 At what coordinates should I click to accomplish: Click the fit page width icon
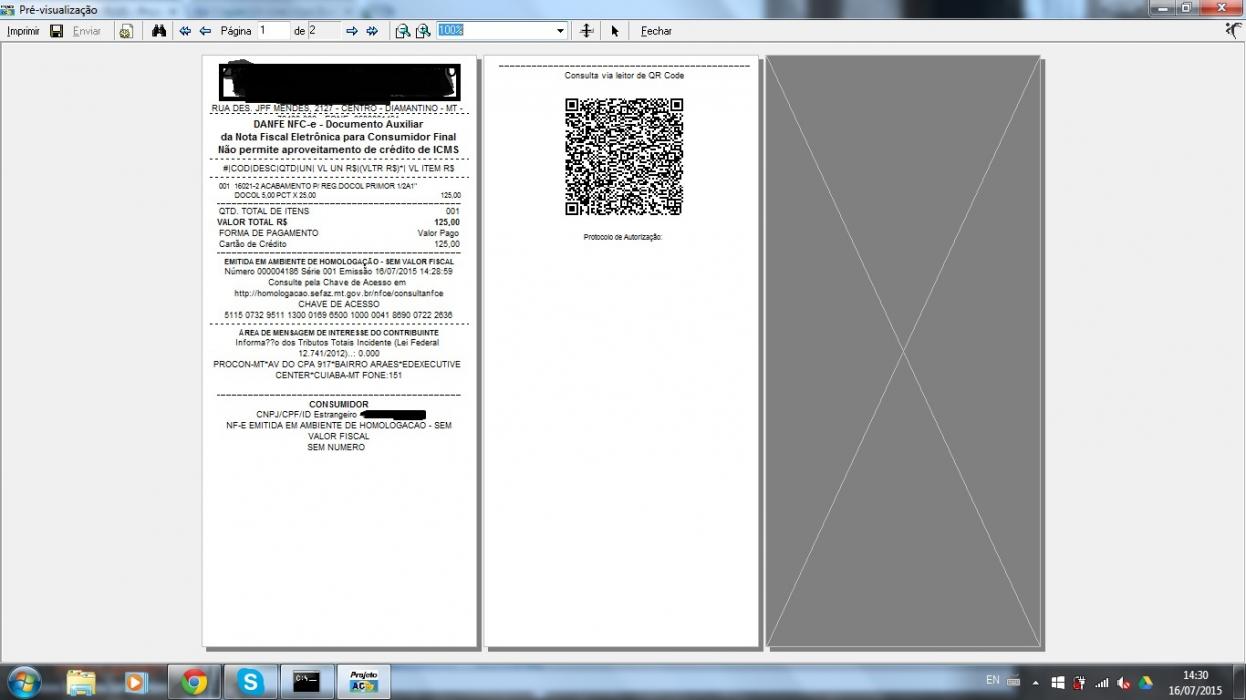[x=587, y=31]
